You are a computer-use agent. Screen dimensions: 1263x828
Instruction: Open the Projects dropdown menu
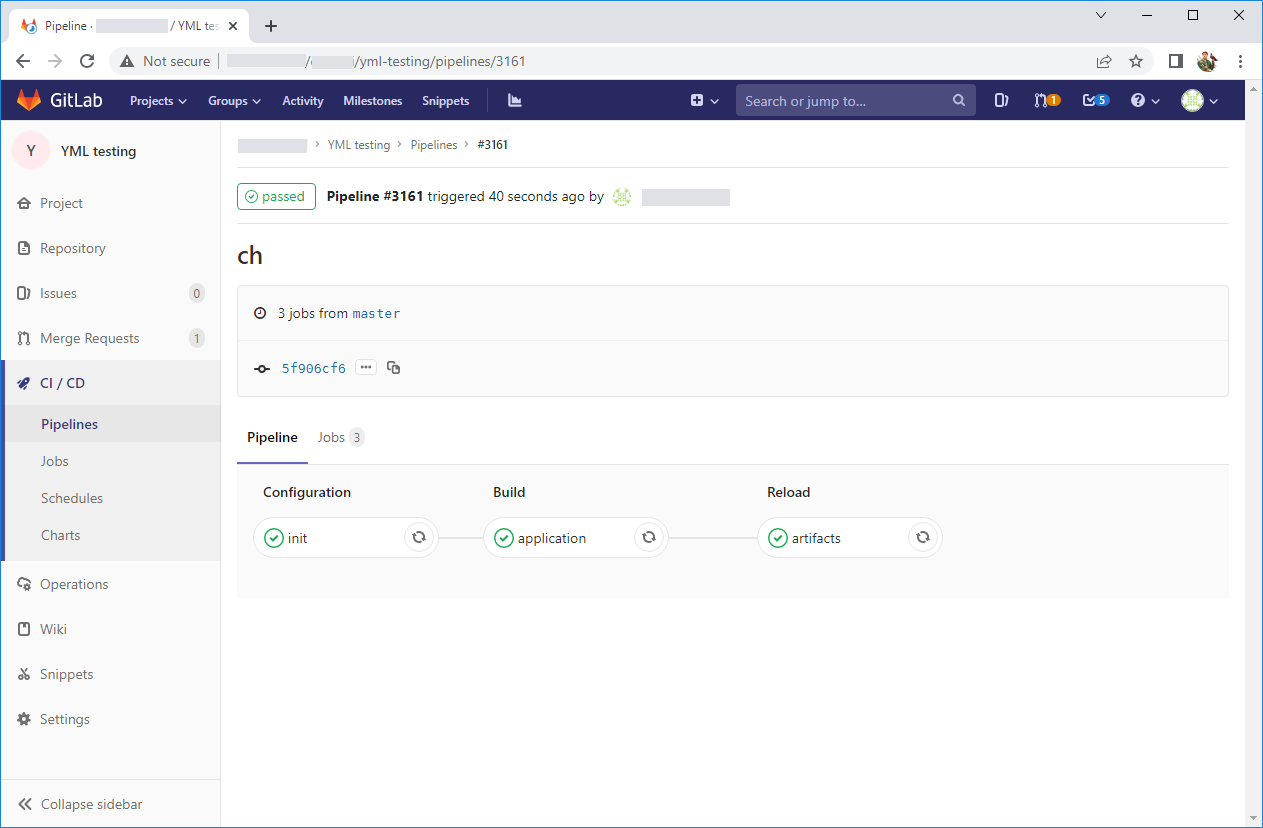[x=158, y=101]
